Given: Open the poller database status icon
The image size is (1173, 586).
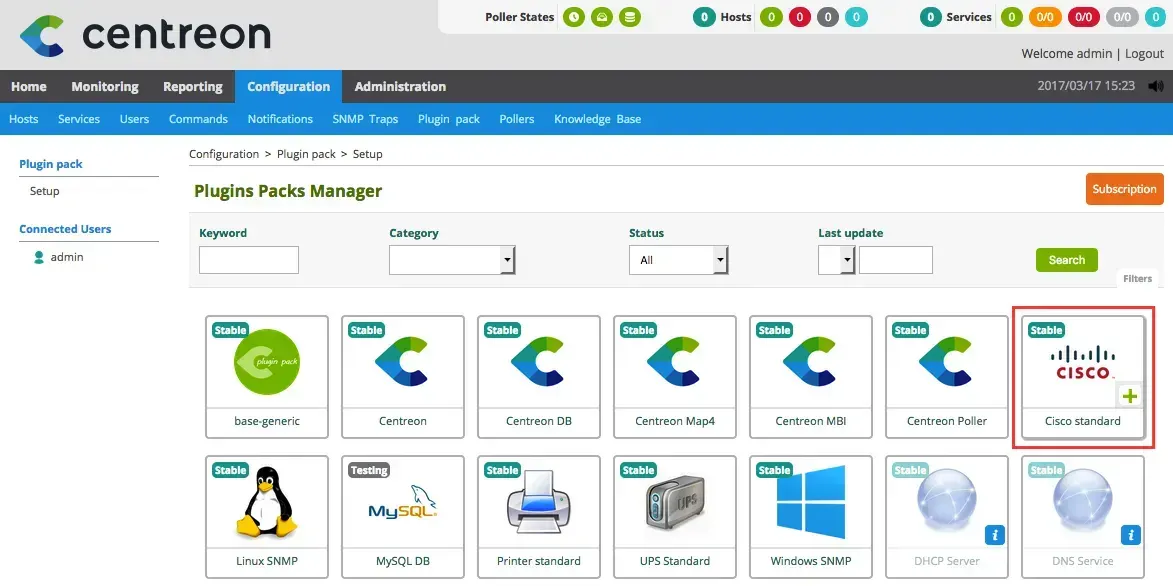Looking at the screenshot, I should tap(630, 17).
